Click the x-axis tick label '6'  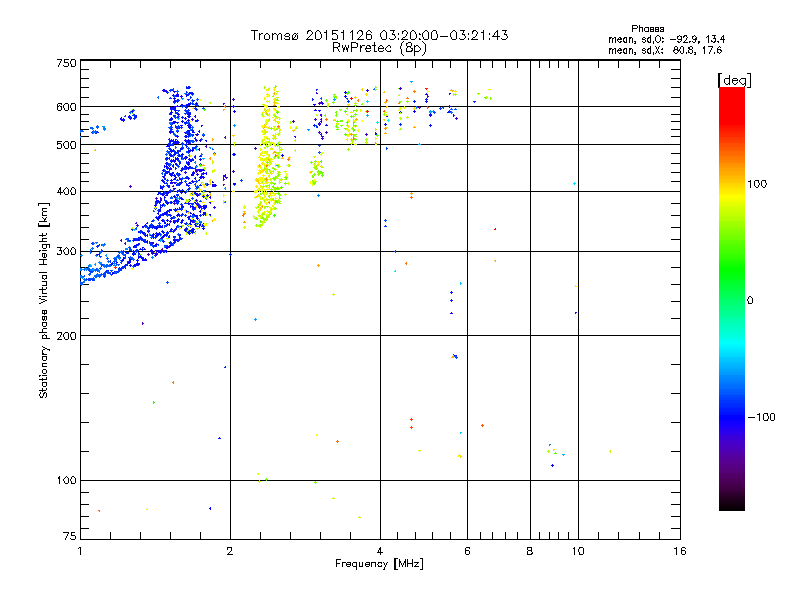click(x=467, y=551)
